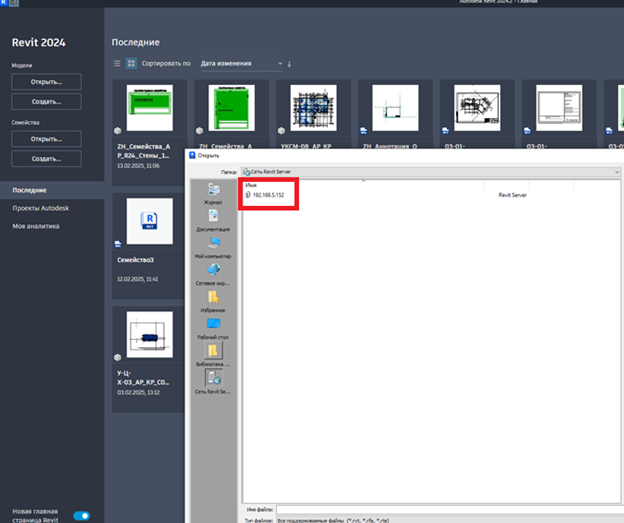Click Открыть button under Семейства
Screen dimensions: 624x523
pyautogui.click(x=47, y=139)
